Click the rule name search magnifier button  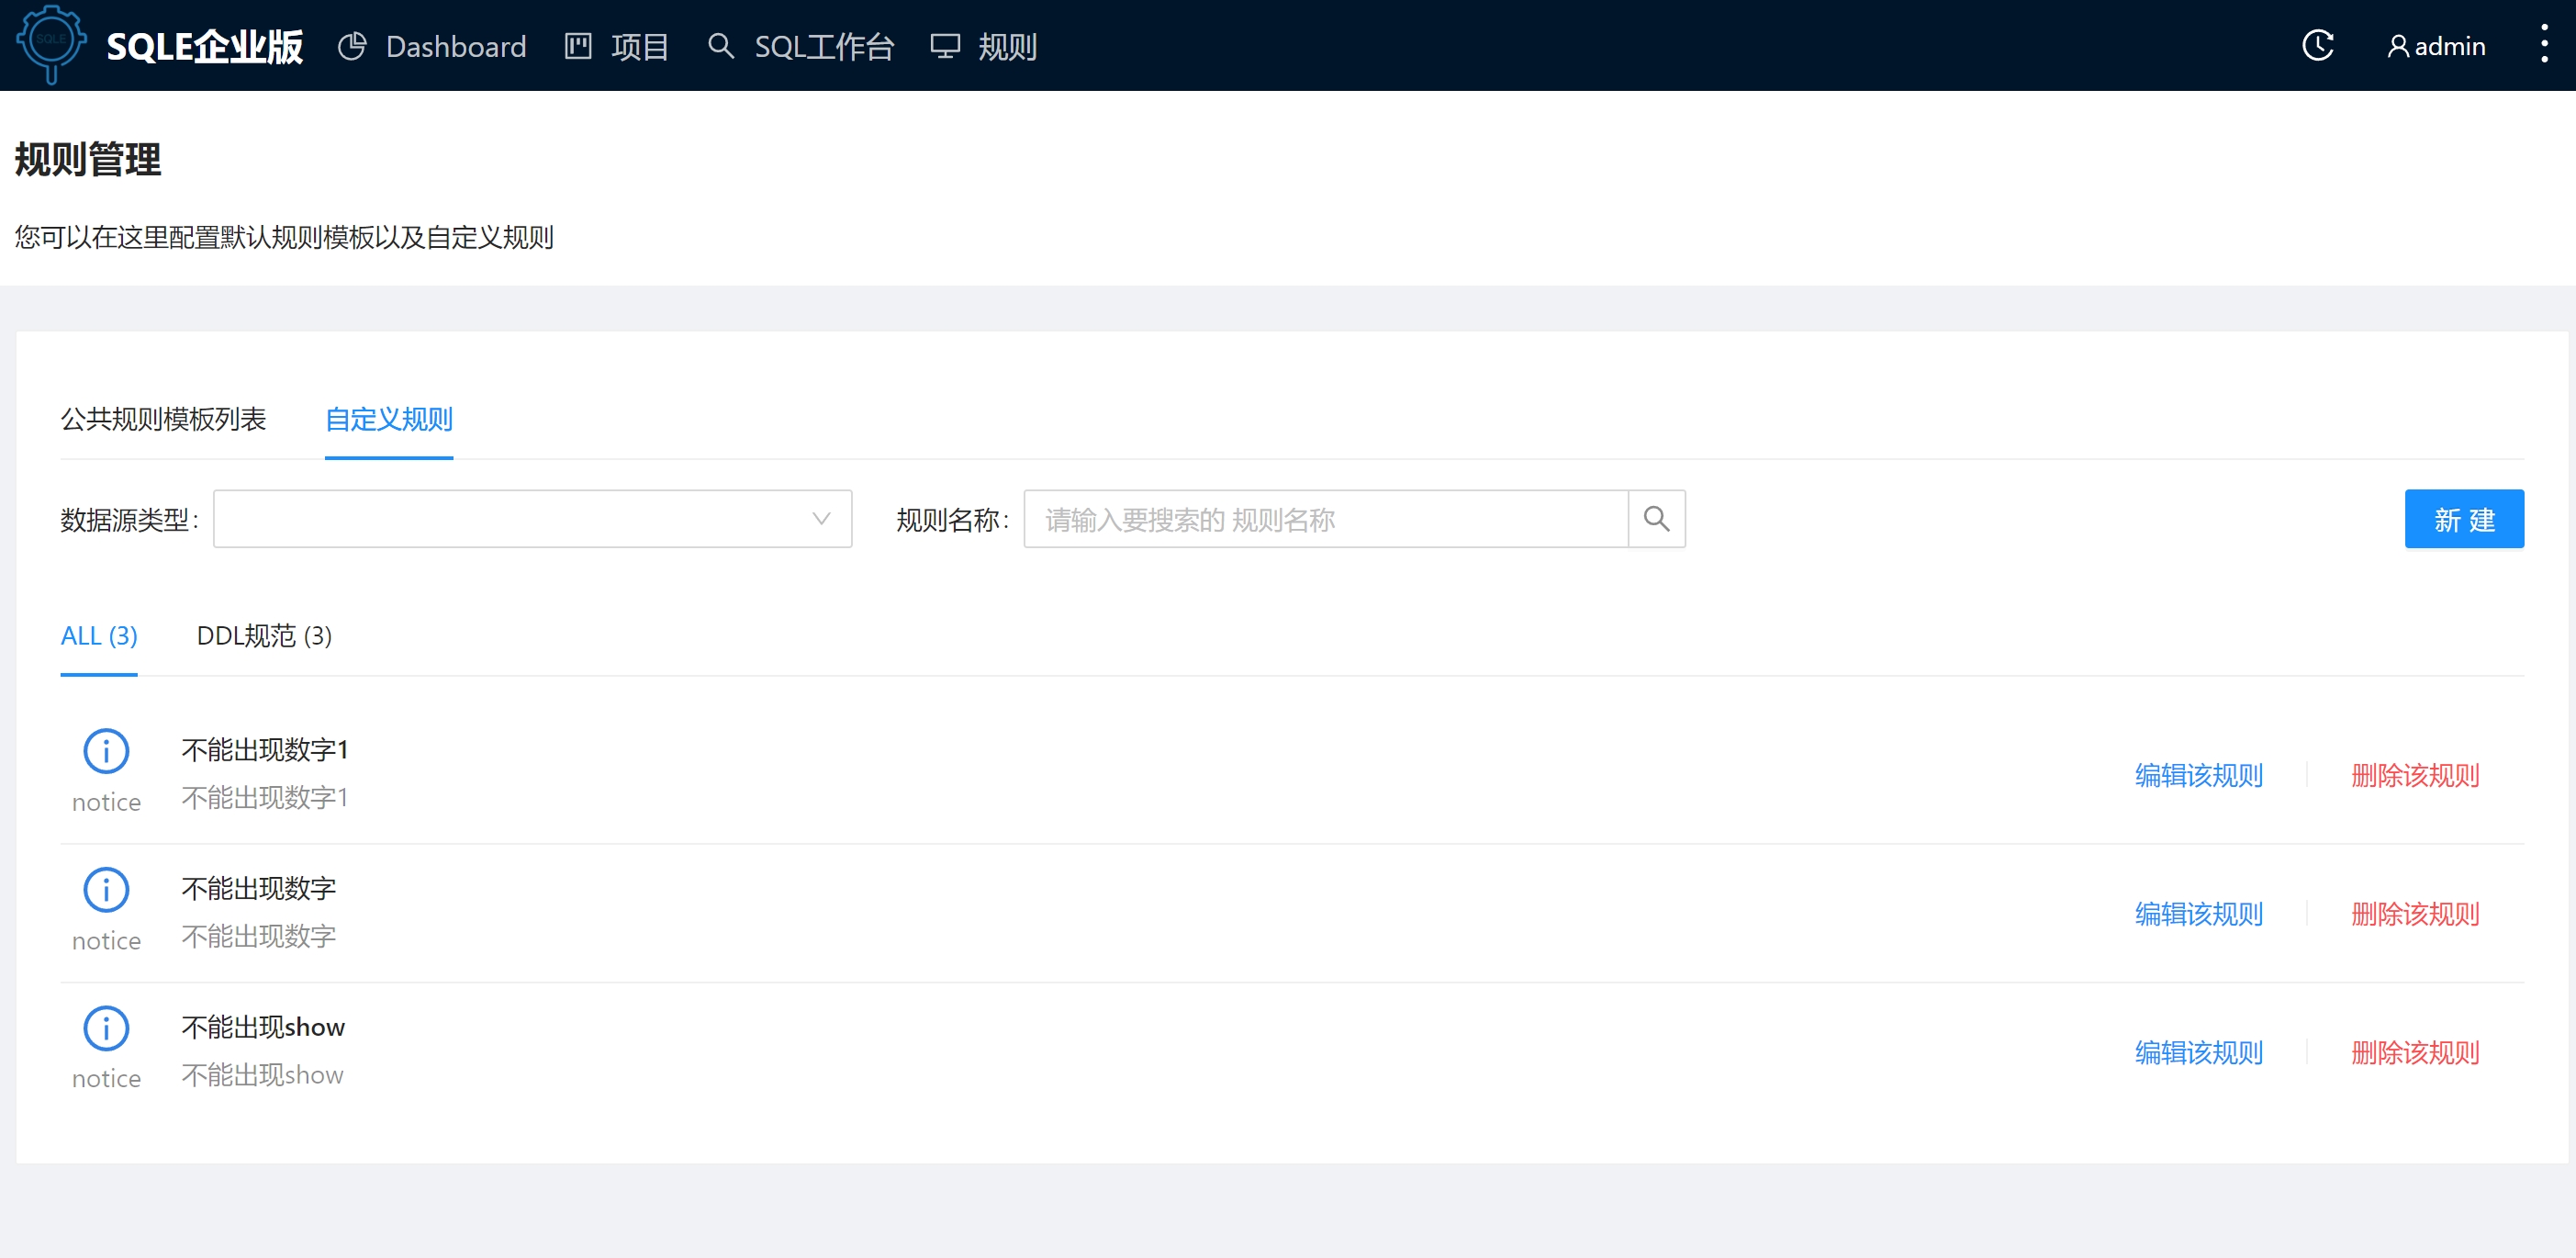click(x=1656, y=519)
